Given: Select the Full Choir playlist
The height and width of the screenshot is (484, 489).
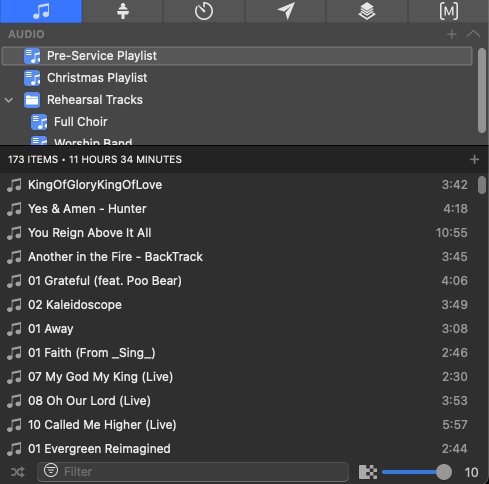Looking at the screenshot, I should pyautogui.click(x=237, y=122).
